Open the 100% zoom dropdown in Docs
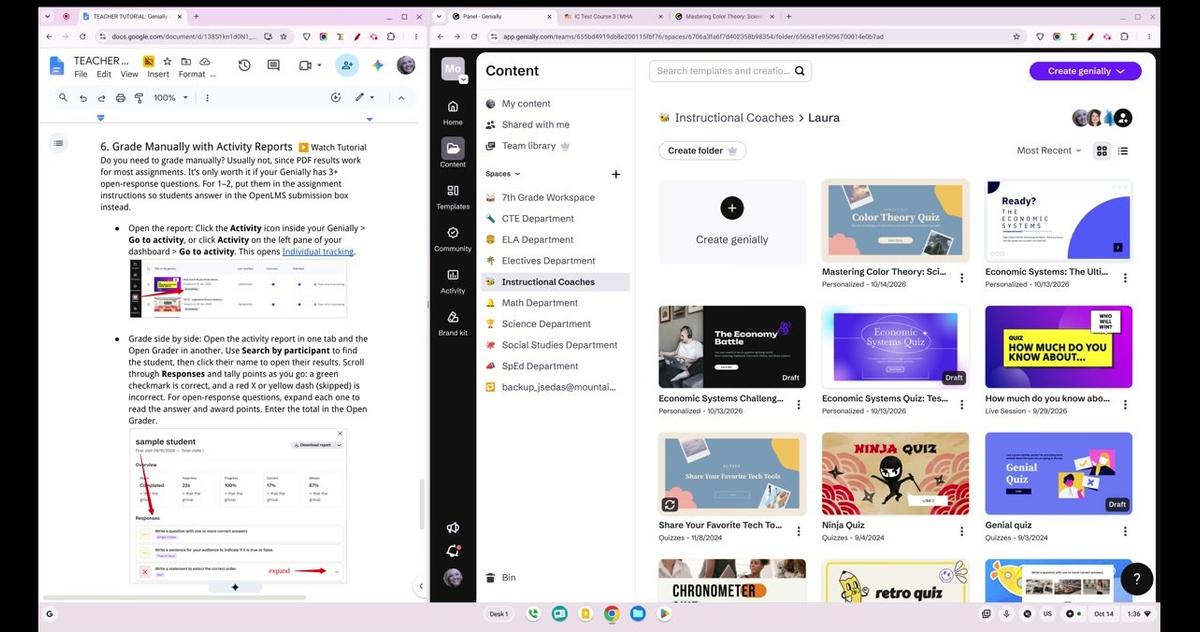 169,98
